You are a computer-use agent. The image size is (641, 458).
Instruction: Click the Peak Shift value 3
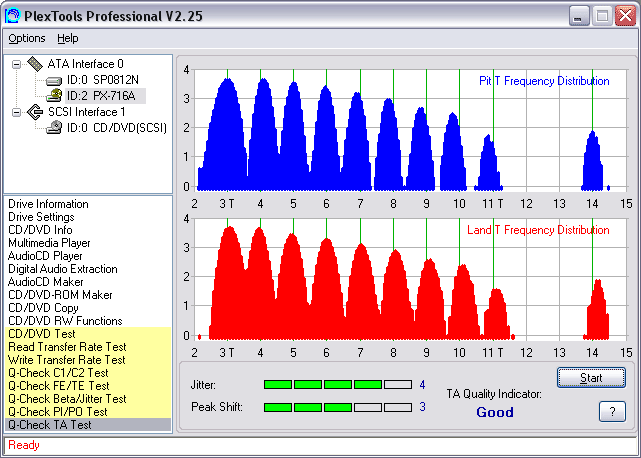point(422,407)
